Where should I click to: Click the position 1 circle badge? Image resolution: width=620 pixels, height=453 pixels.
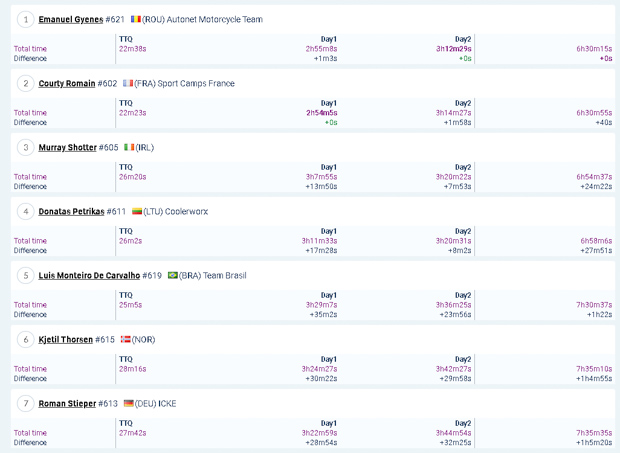point(26,19)
